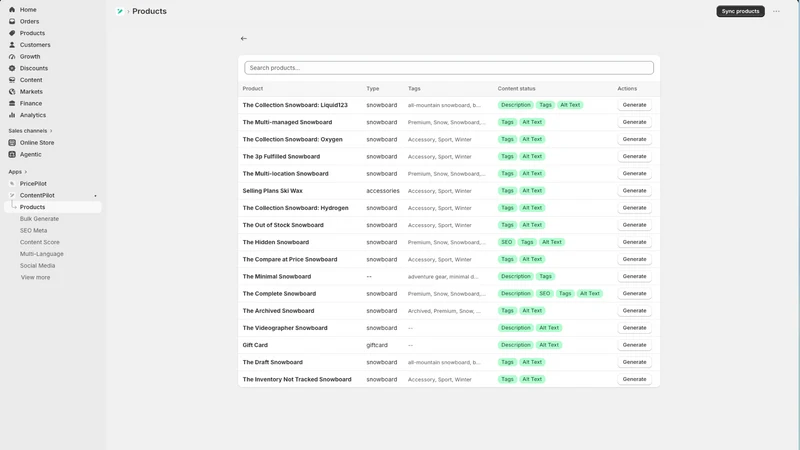Click the pin dot next to ContentPilot

[x=95, y=196]
